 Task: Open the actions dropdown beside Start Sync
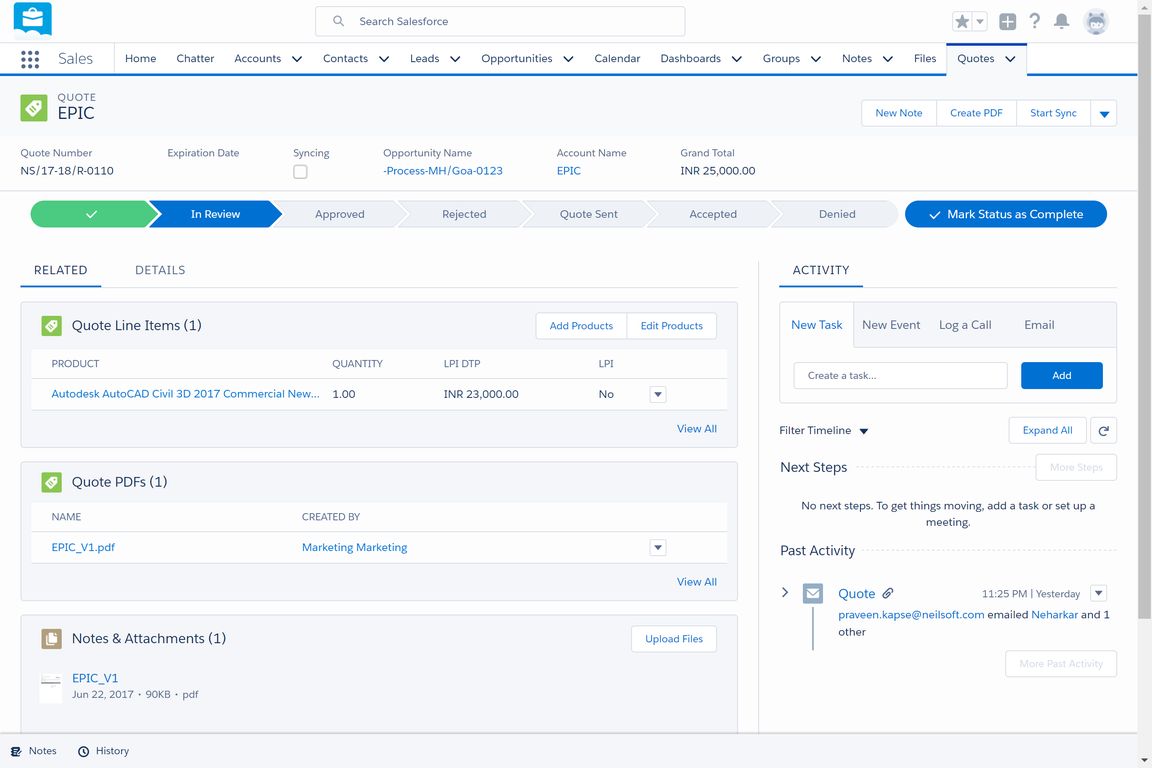(x=1104, y=114)
